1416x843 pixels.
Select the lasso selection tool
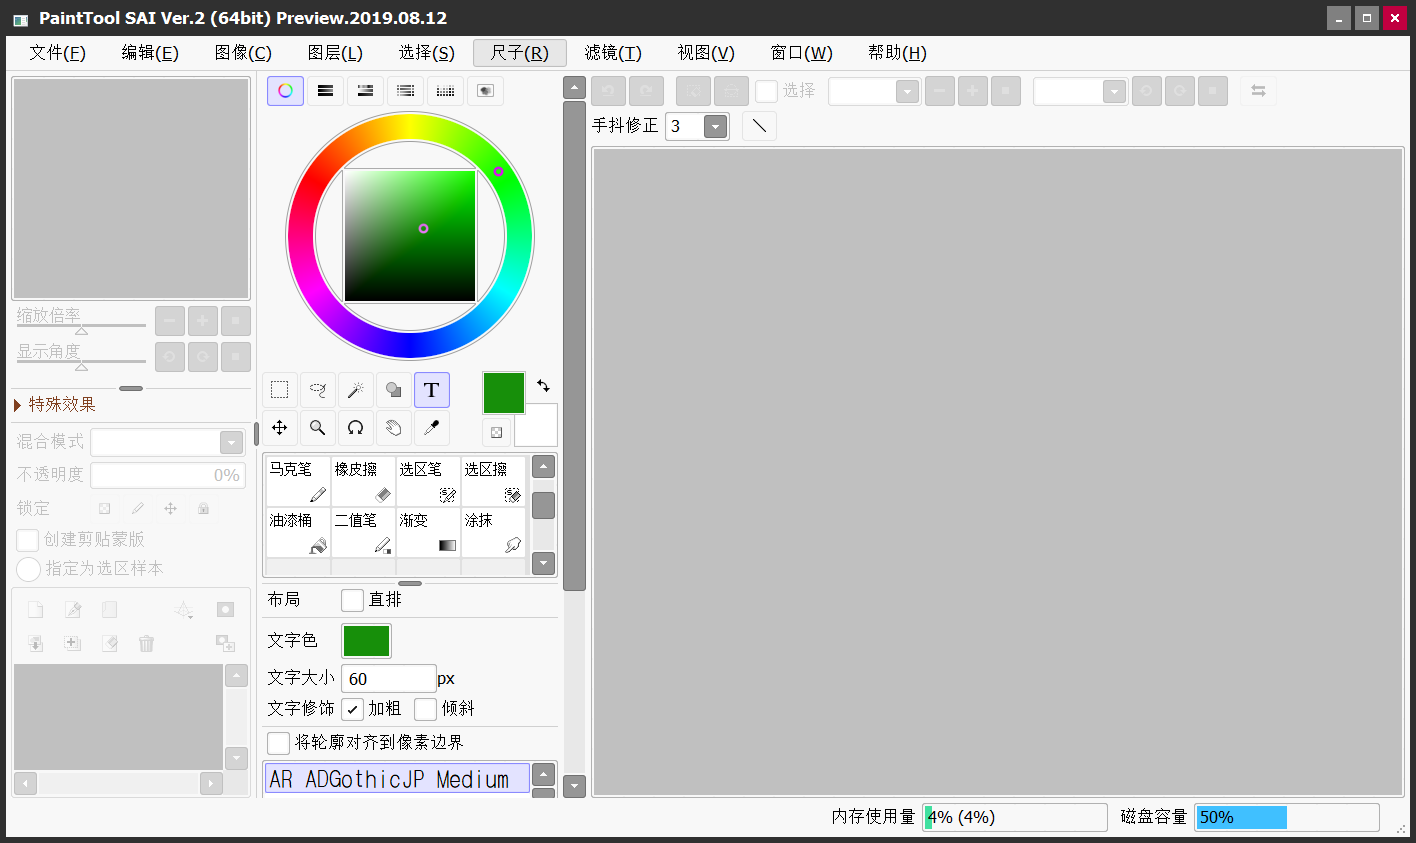click(x=318, y=390)
